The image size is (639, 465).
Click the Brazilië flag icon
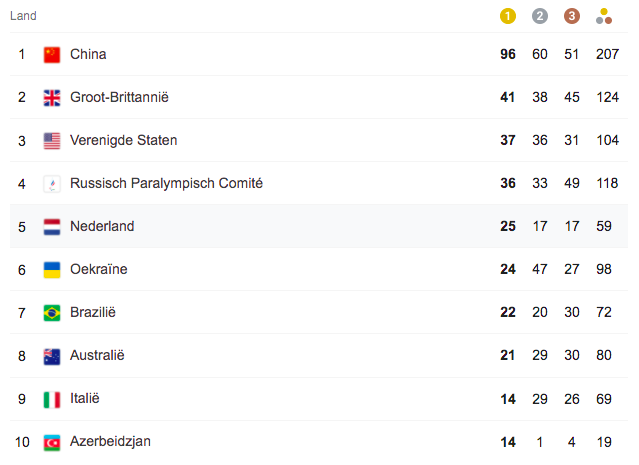tap(52, 313)
